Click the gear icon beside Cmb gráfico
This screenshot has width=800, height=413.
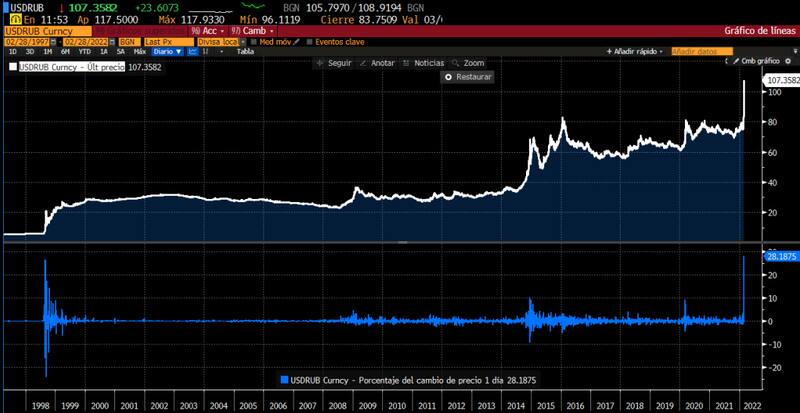pyautogui.click(x=789, y=61)
